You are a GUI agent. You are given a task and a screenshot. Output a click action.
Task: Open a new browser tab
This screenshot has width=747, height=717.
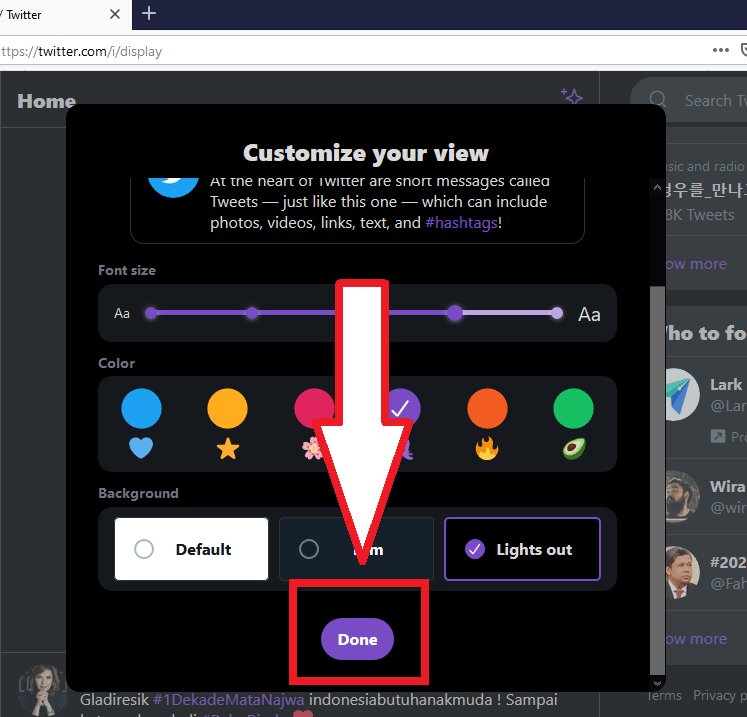[149, 13]
